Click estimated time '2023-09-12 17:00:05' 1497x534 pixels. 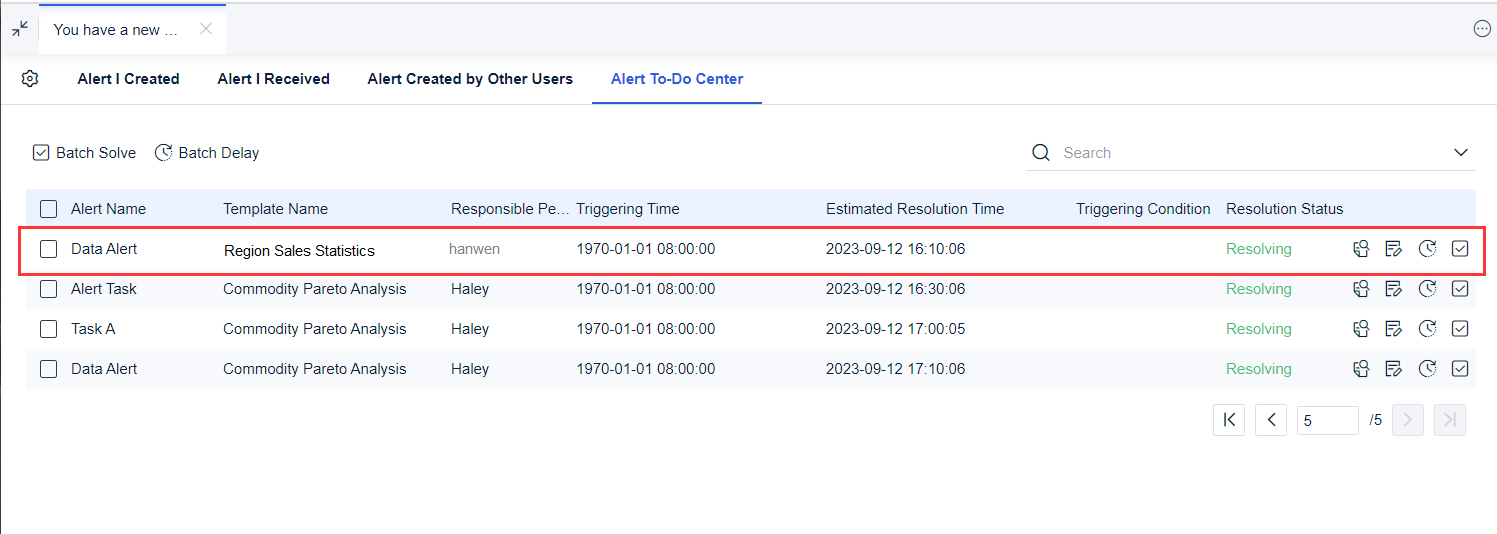tap(895, 329)
